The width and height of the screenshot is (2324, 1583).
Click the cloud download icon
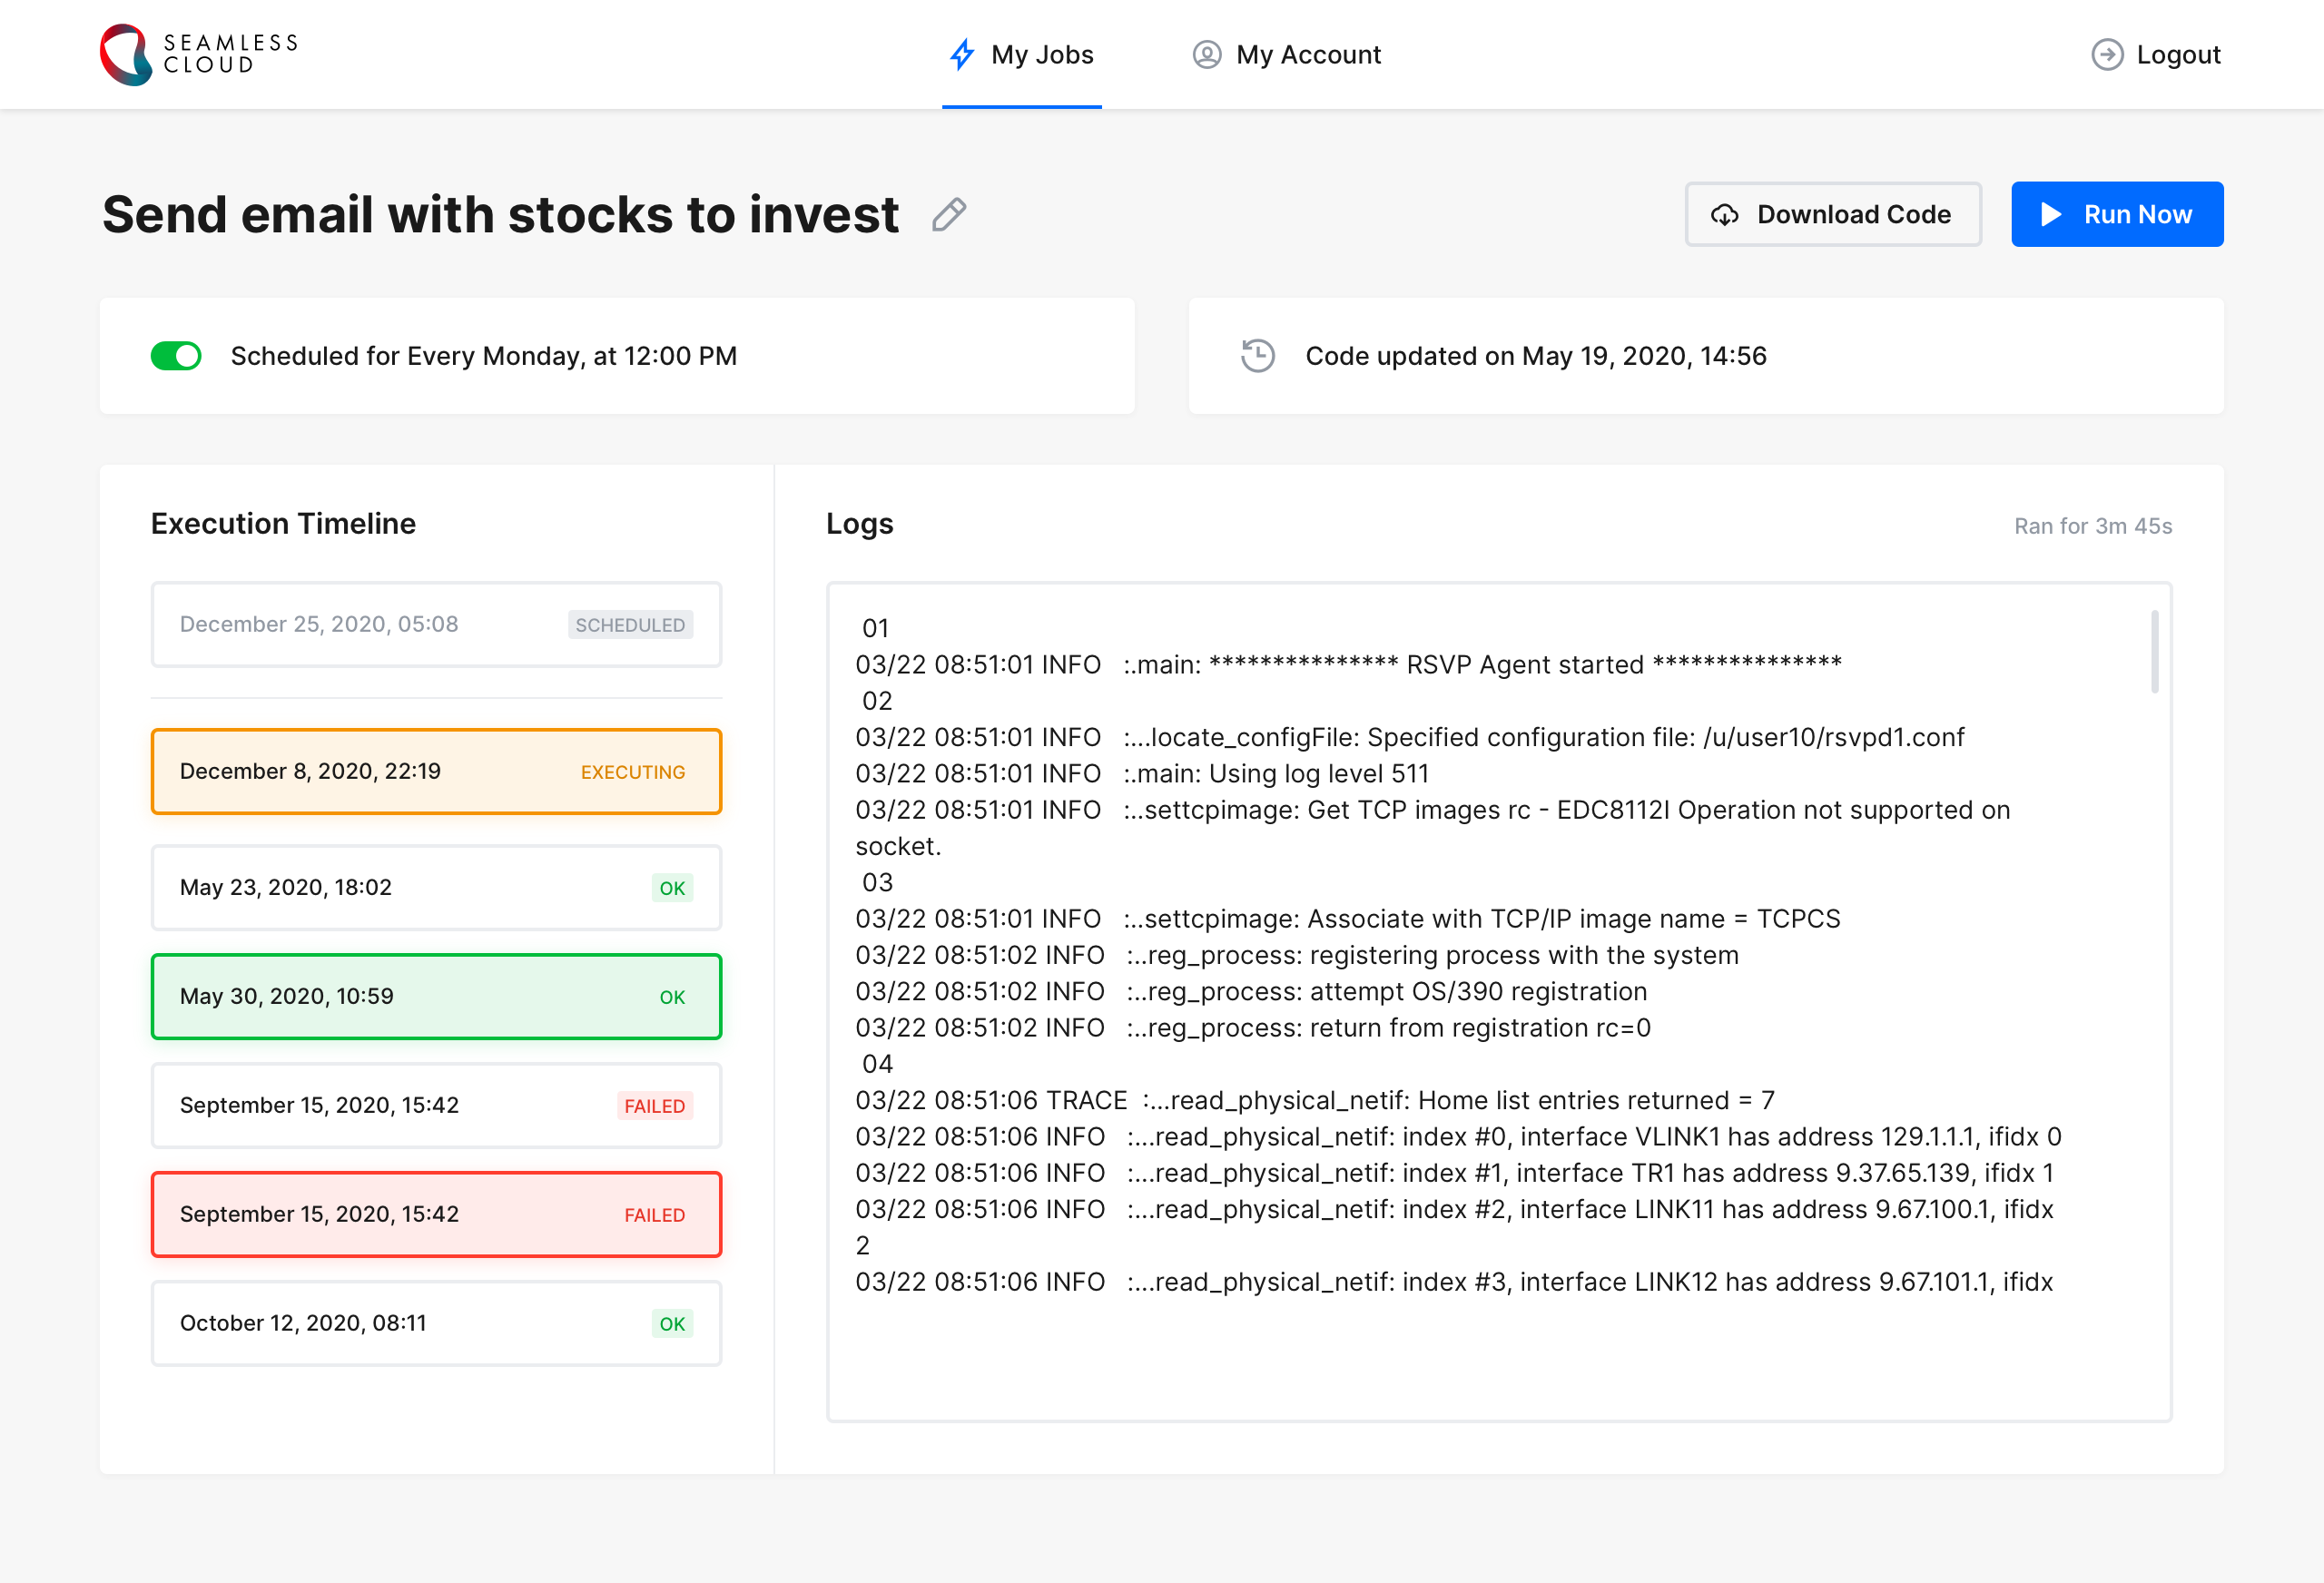click(1724, 215)
